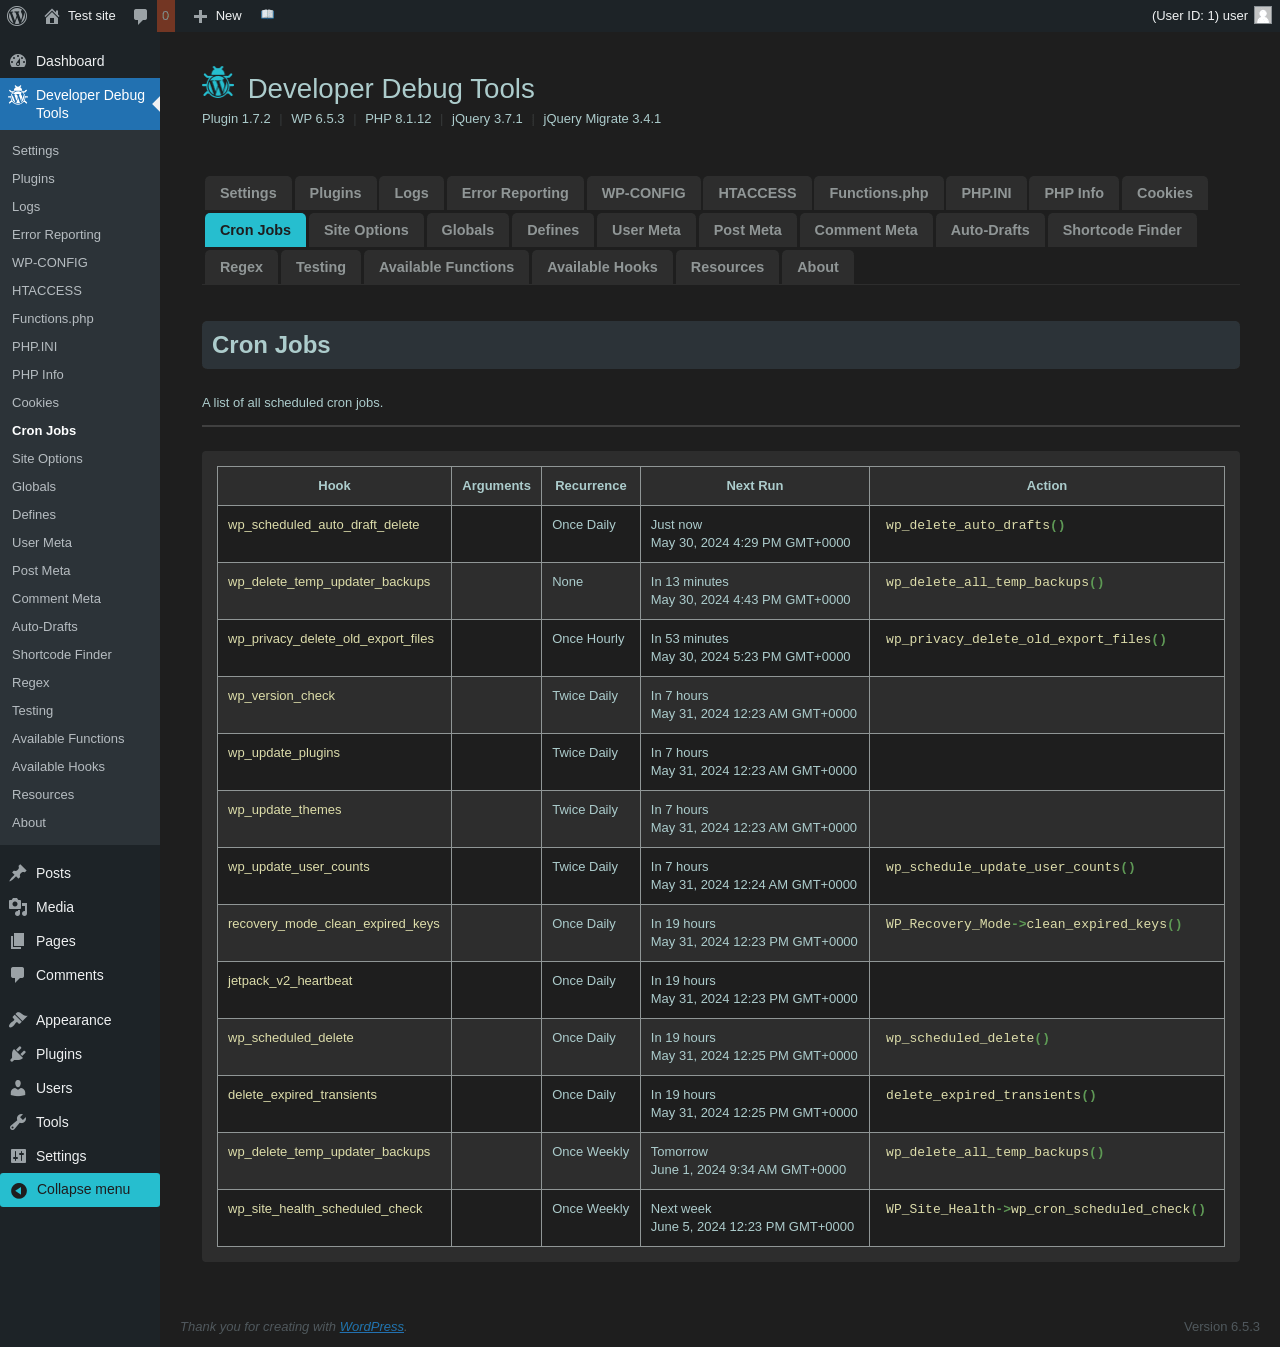
Task: Click the Next Run column header
Action: [x=754, y=486]
